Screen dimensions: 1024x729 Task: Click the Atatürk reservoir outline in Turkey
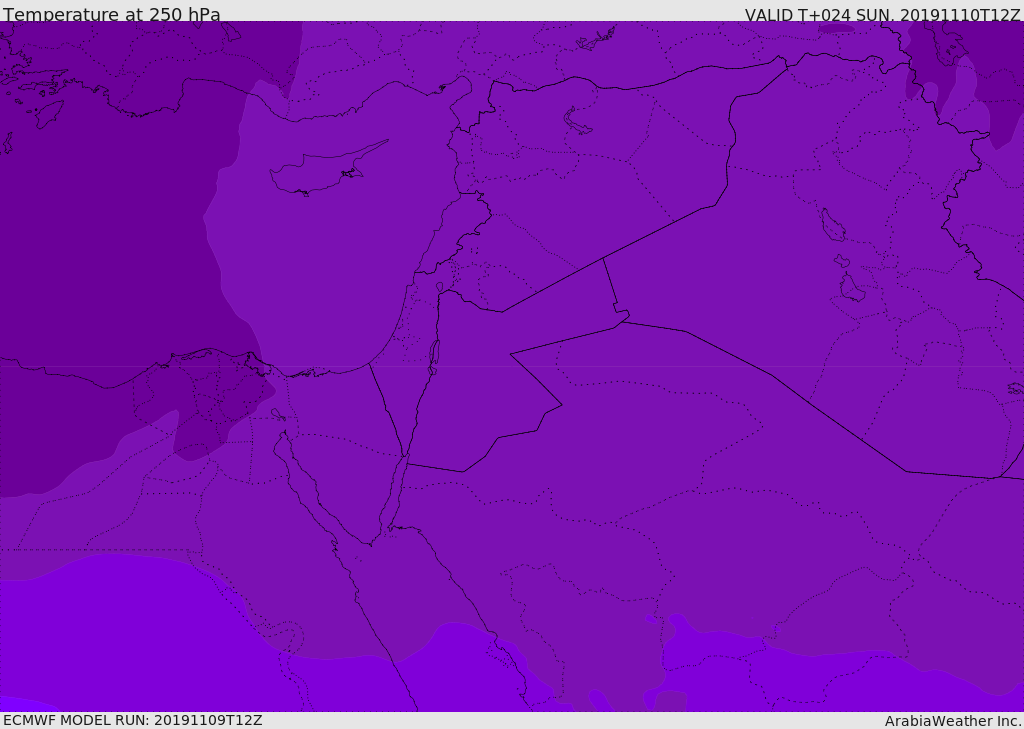[596, 39]
